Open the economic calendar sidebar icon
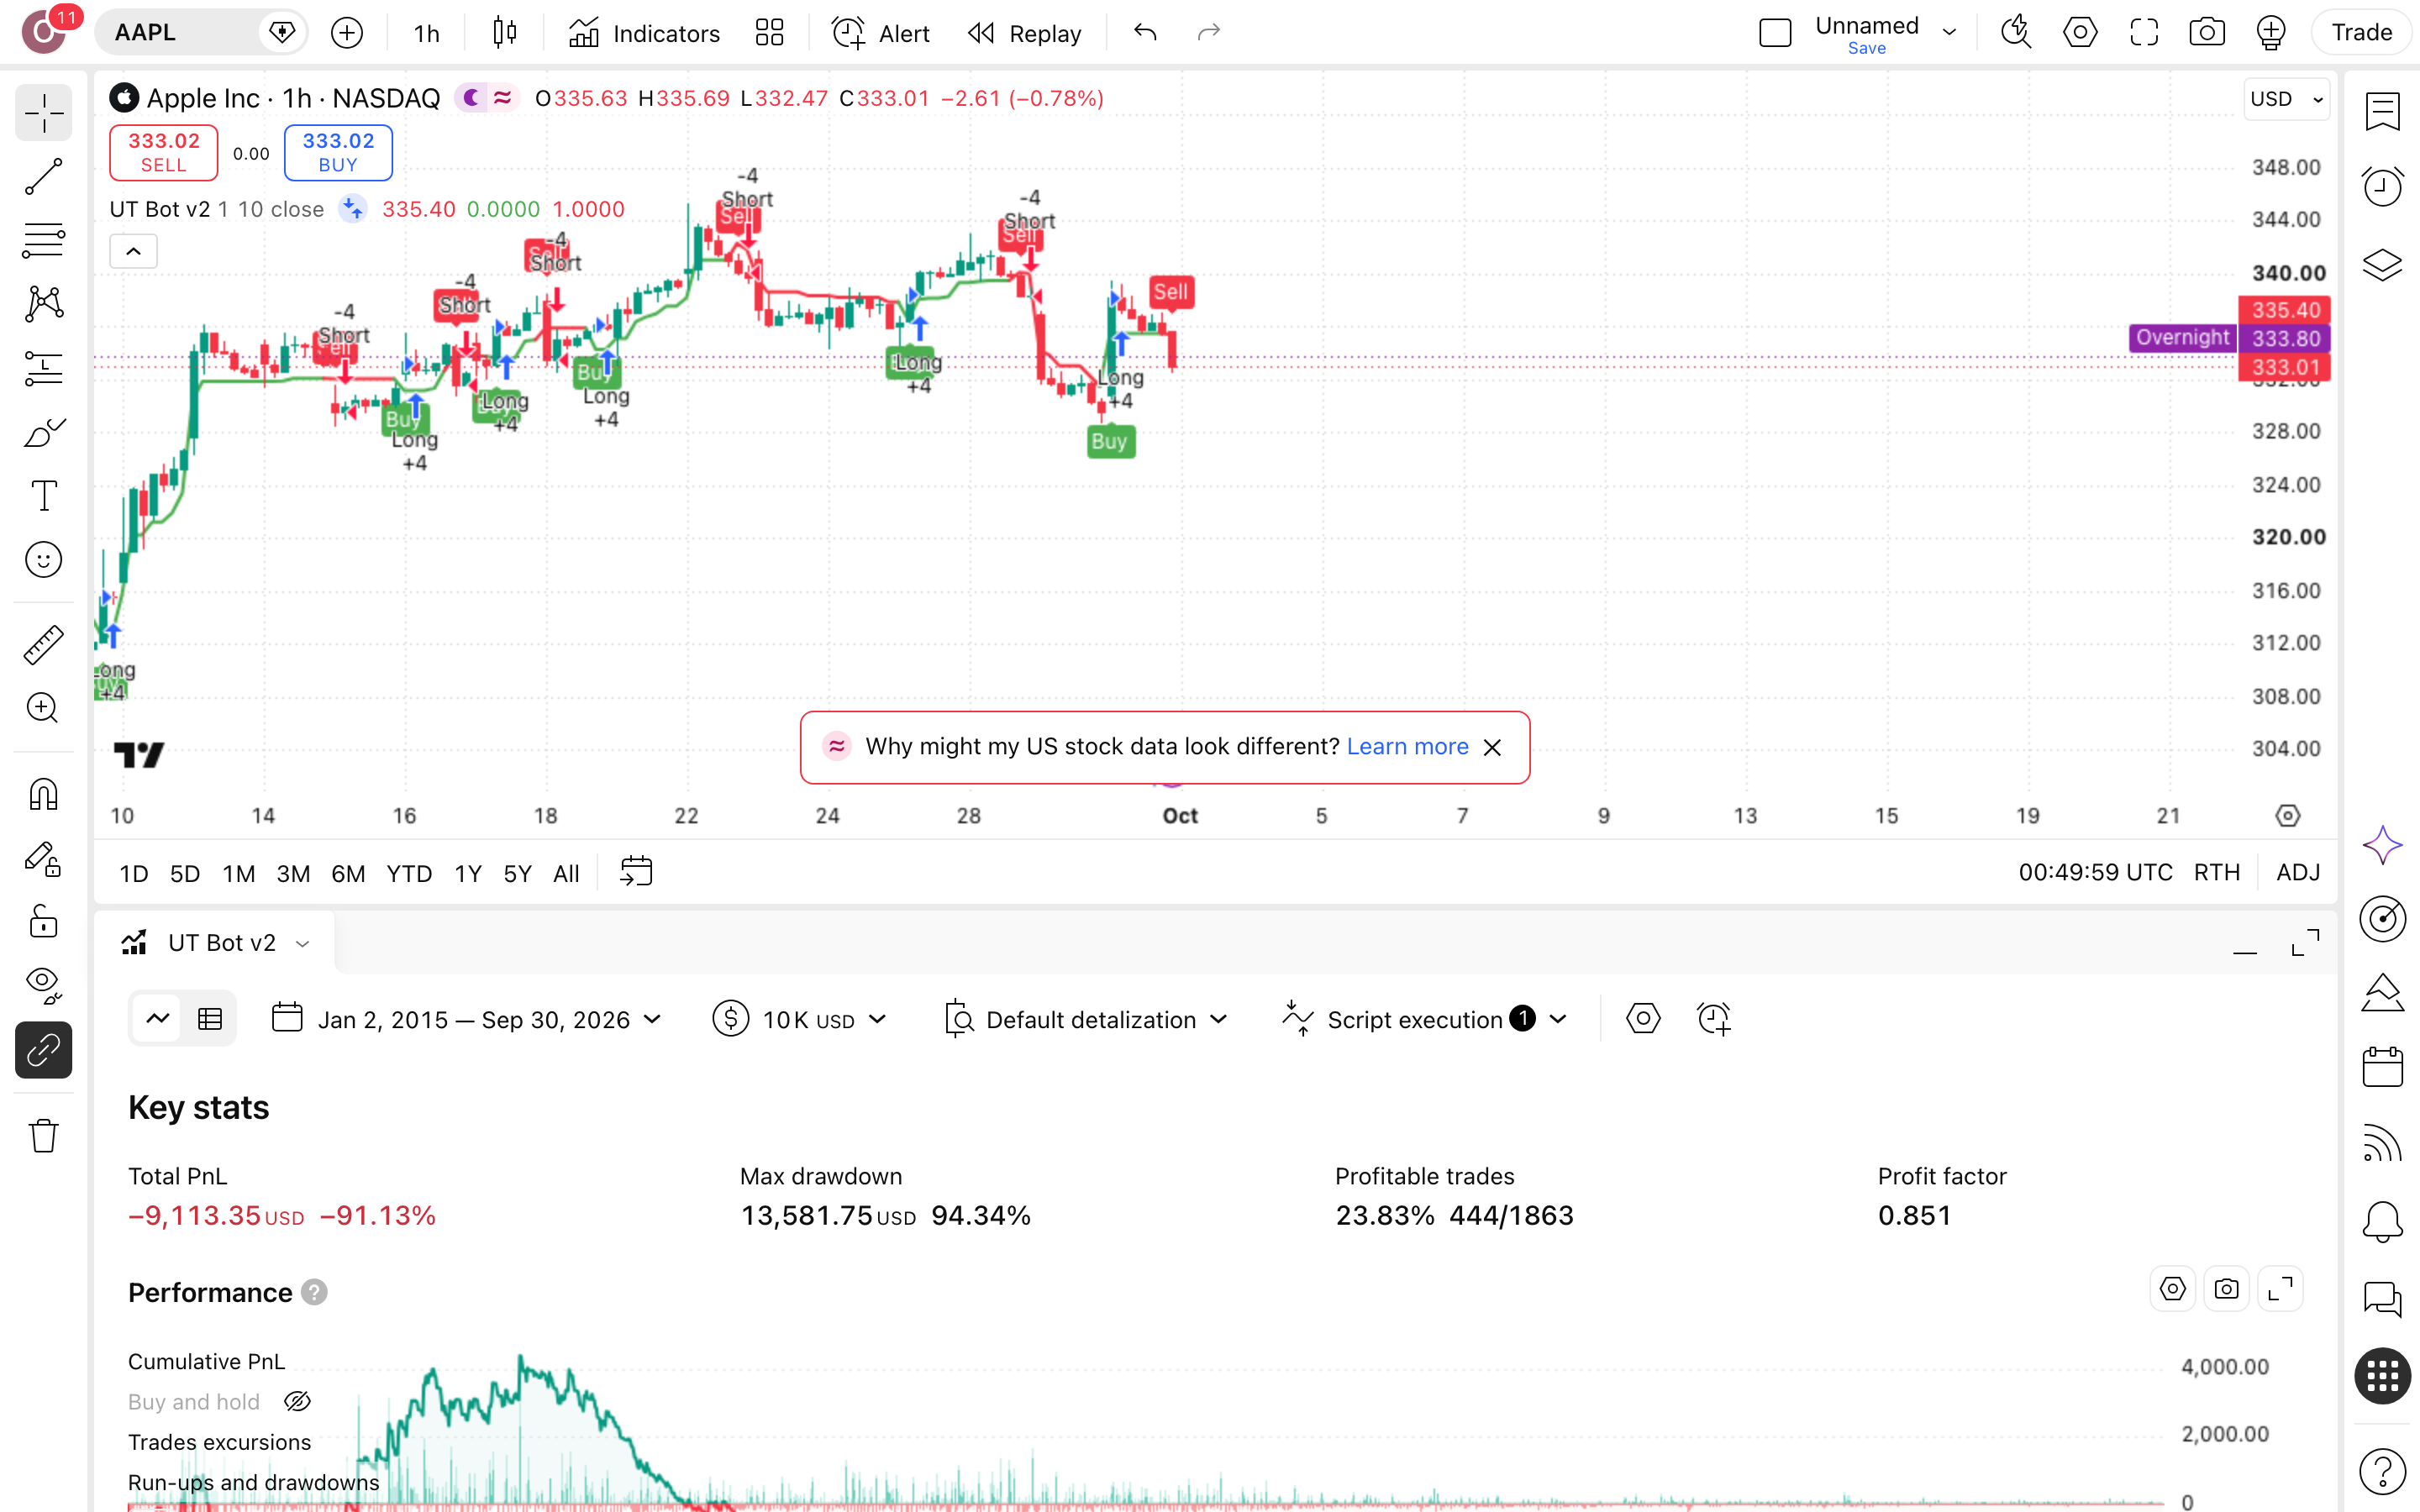 pos(2382,1067)
